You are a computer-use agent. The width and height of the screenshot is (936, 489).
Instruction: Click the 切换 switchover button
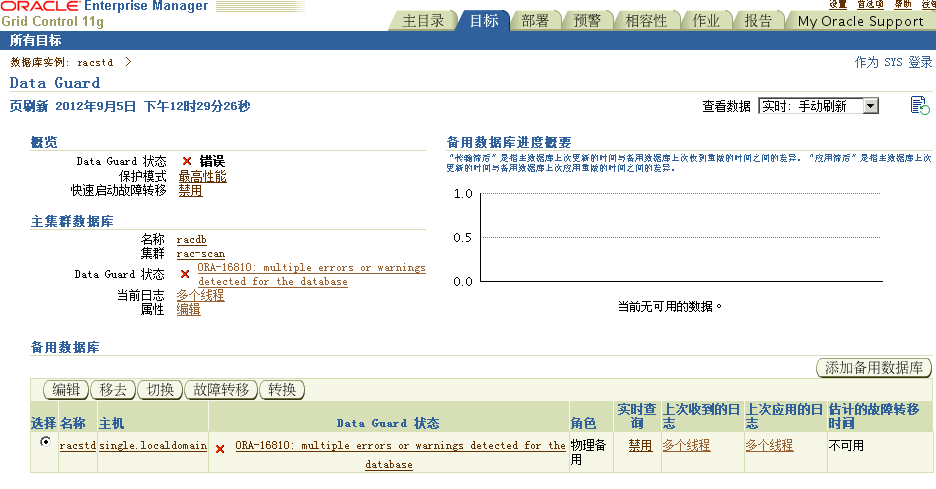160,390
